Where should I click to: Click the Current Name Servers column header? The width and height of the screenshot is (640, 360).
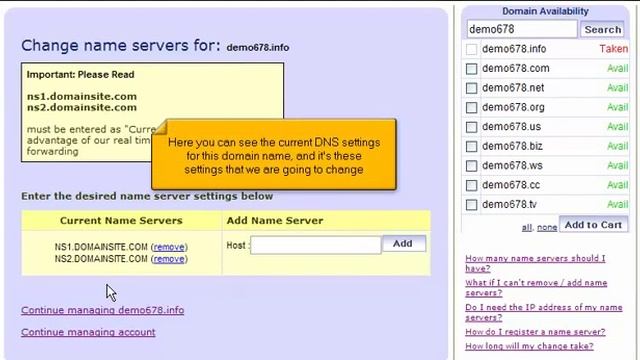point(121,221)
